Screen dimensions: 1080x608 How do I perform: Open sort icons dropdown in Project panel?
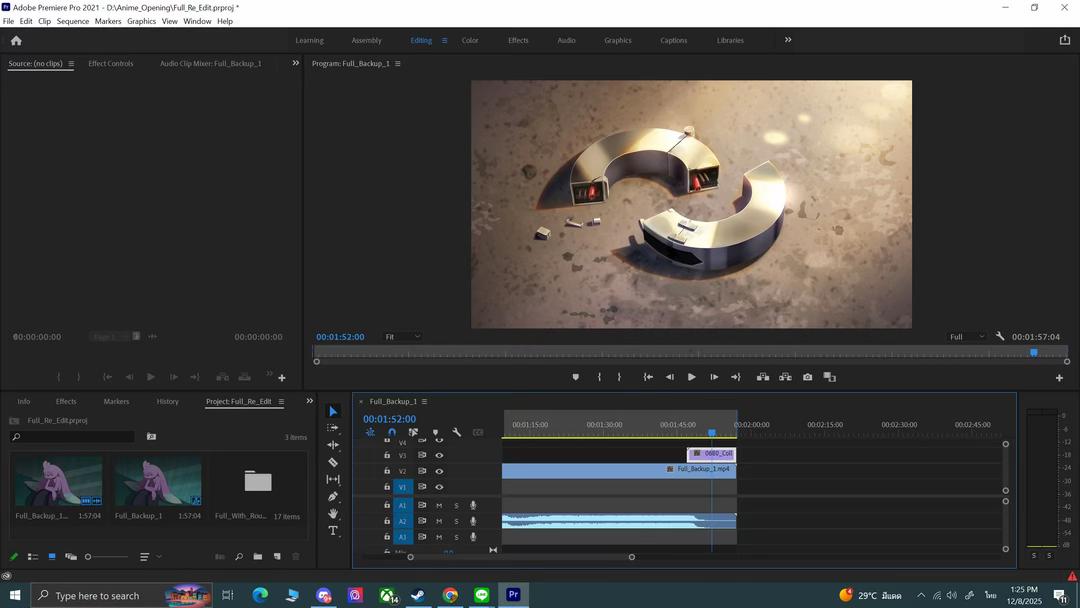150,556
